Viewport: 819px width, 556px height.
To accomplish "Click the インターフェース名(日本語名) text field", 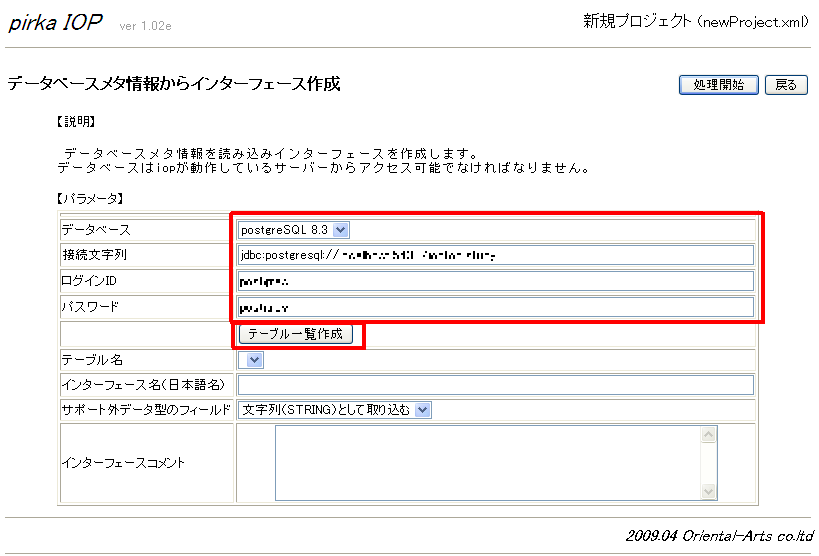I will pyautogui.click(x=495, y=385).
